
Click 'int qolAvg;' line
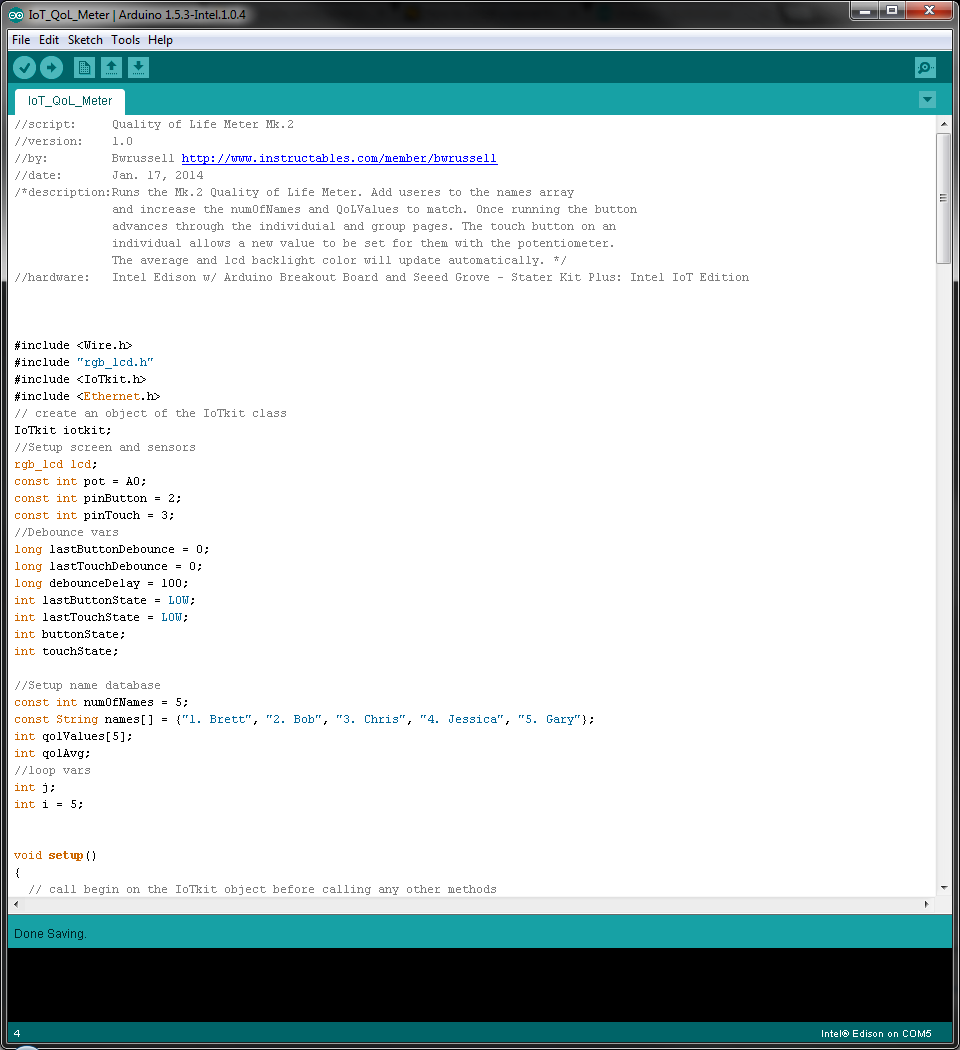52,753
